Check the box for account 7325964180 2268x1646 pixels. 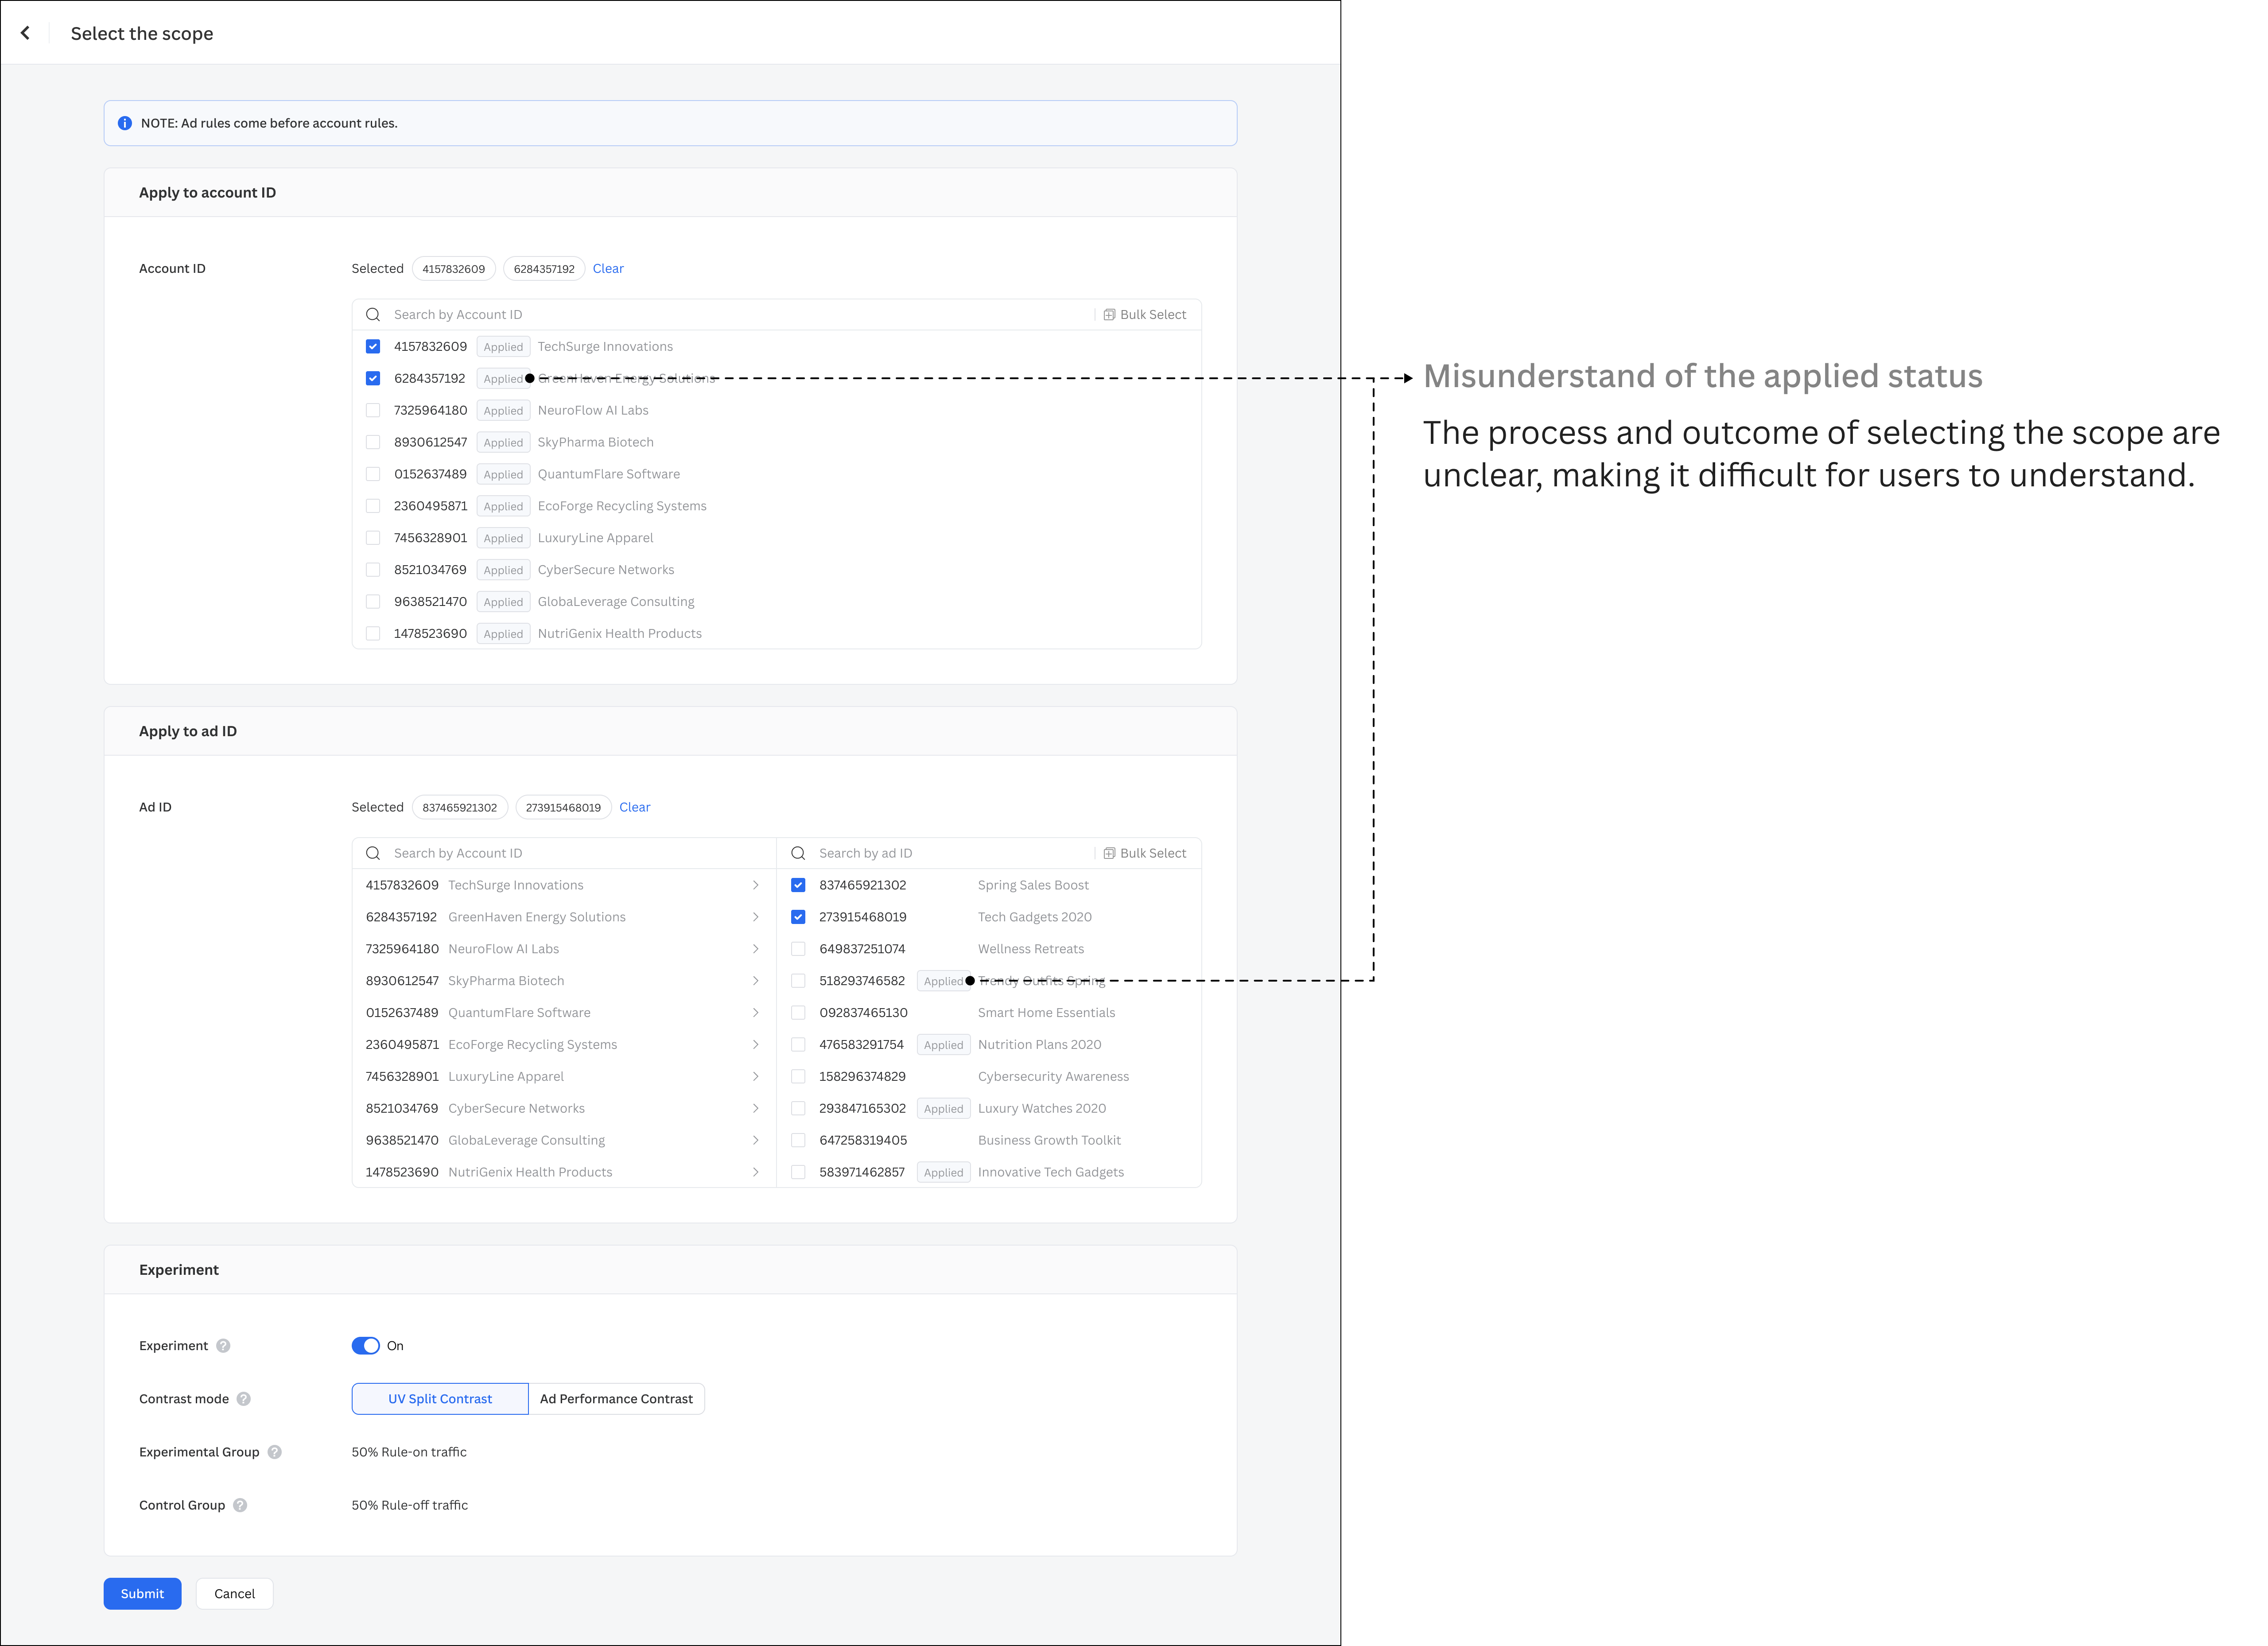tap(373, 410)
